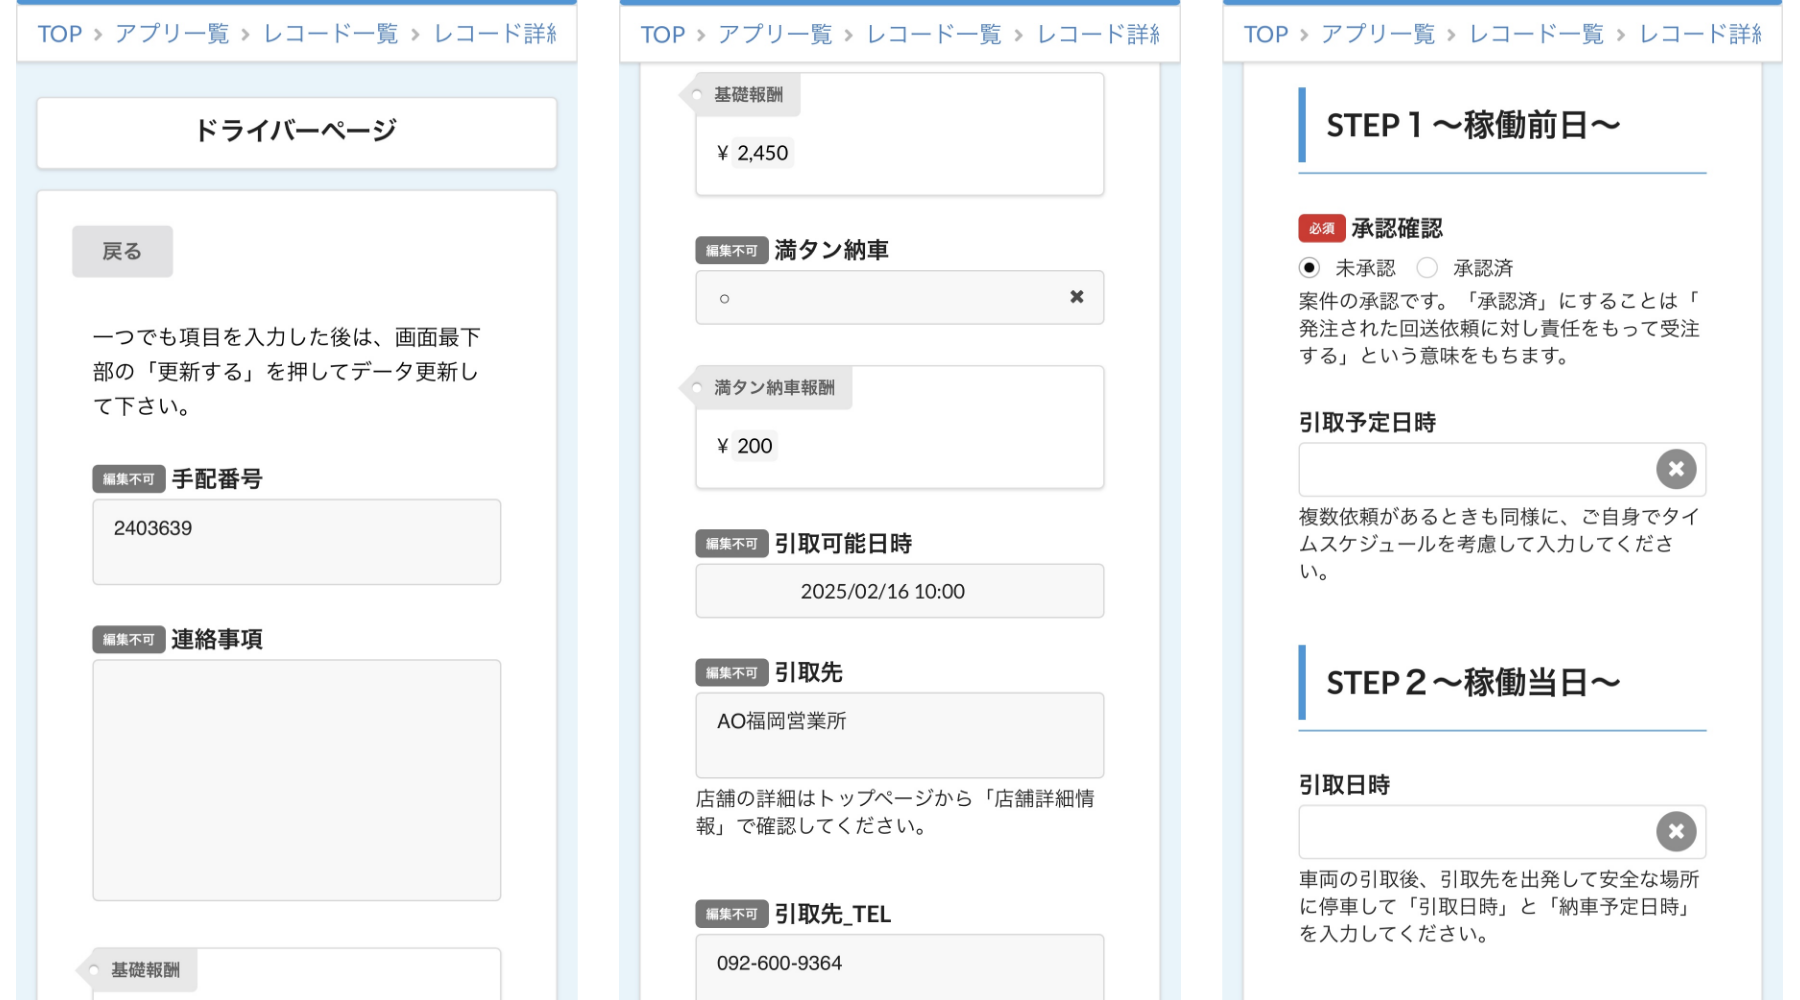
Task: Click inside the 連絡事項 text area
Action: (x=296, y=779)
